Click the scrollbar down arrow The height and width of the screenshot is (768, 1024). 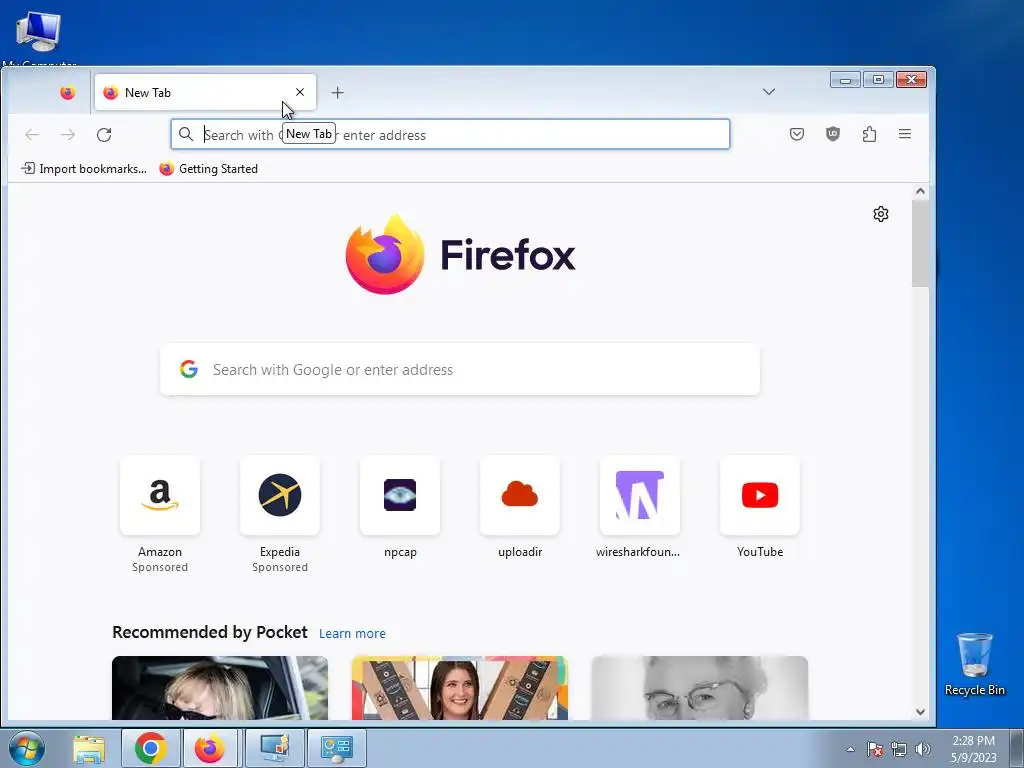click(920, 712)
